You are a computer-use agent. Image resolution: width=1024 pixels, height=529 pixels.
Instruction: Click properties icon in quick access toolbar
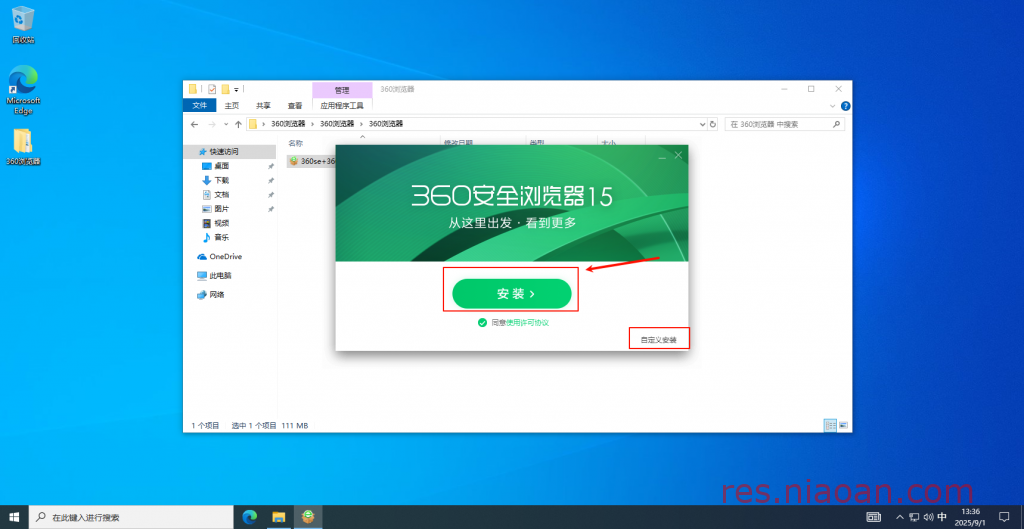212,89
